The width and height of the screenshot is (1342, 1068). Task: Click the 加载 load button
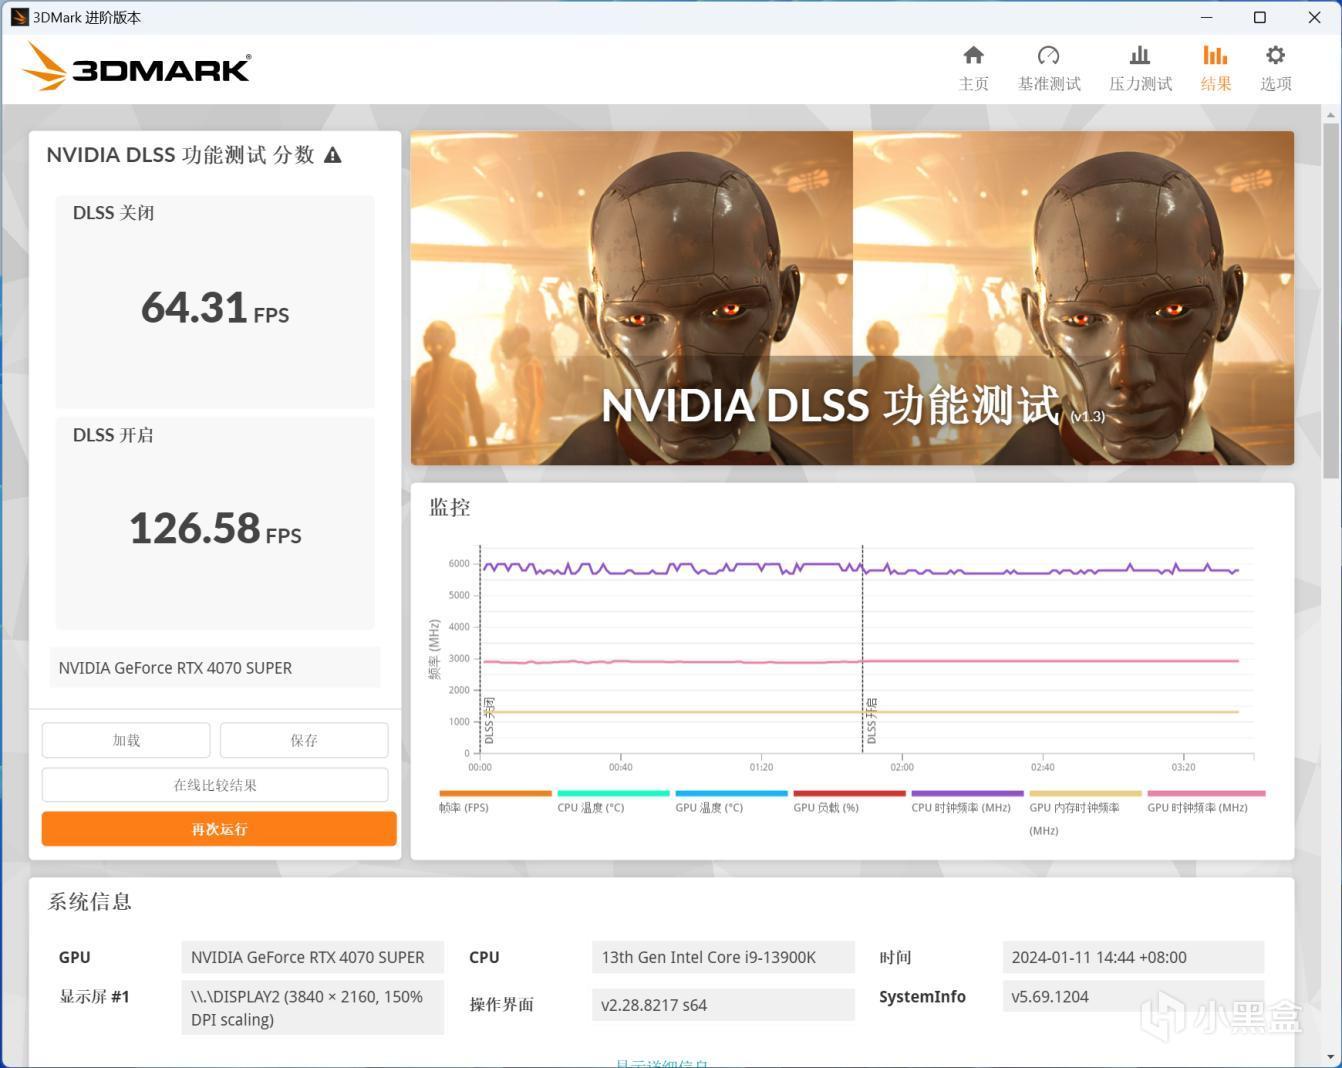click(x=126, y=740)
